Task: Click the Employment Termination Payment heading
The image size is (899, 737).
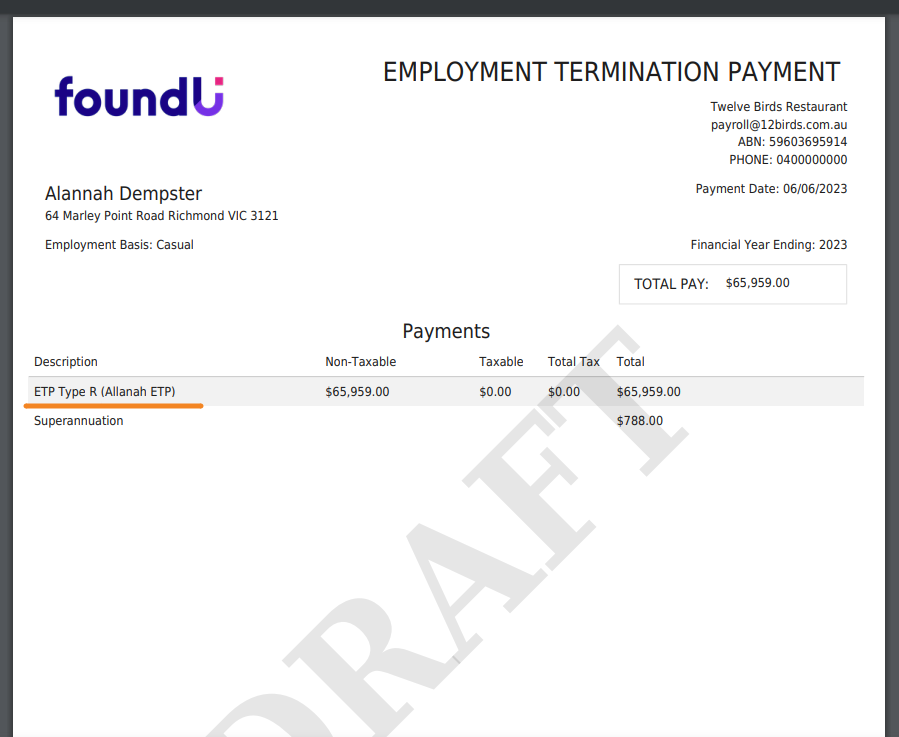Action: point(611,72)
